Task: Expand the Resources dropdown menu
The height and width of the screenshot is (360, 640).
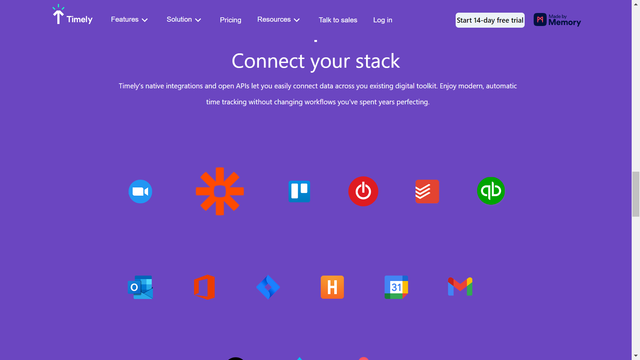Action: 278,20
